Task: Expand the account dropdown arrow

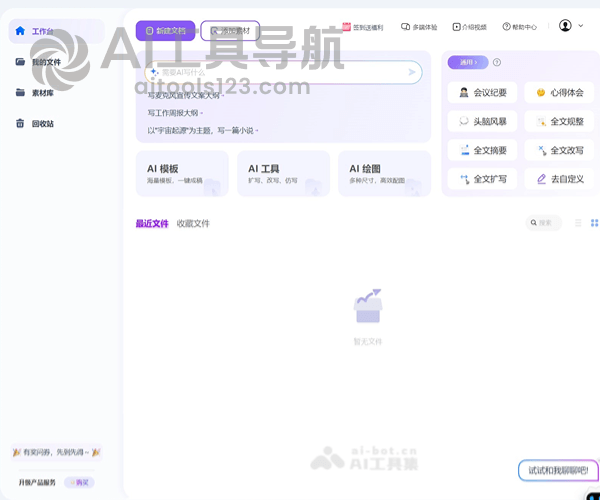Action: coord(580,26)
